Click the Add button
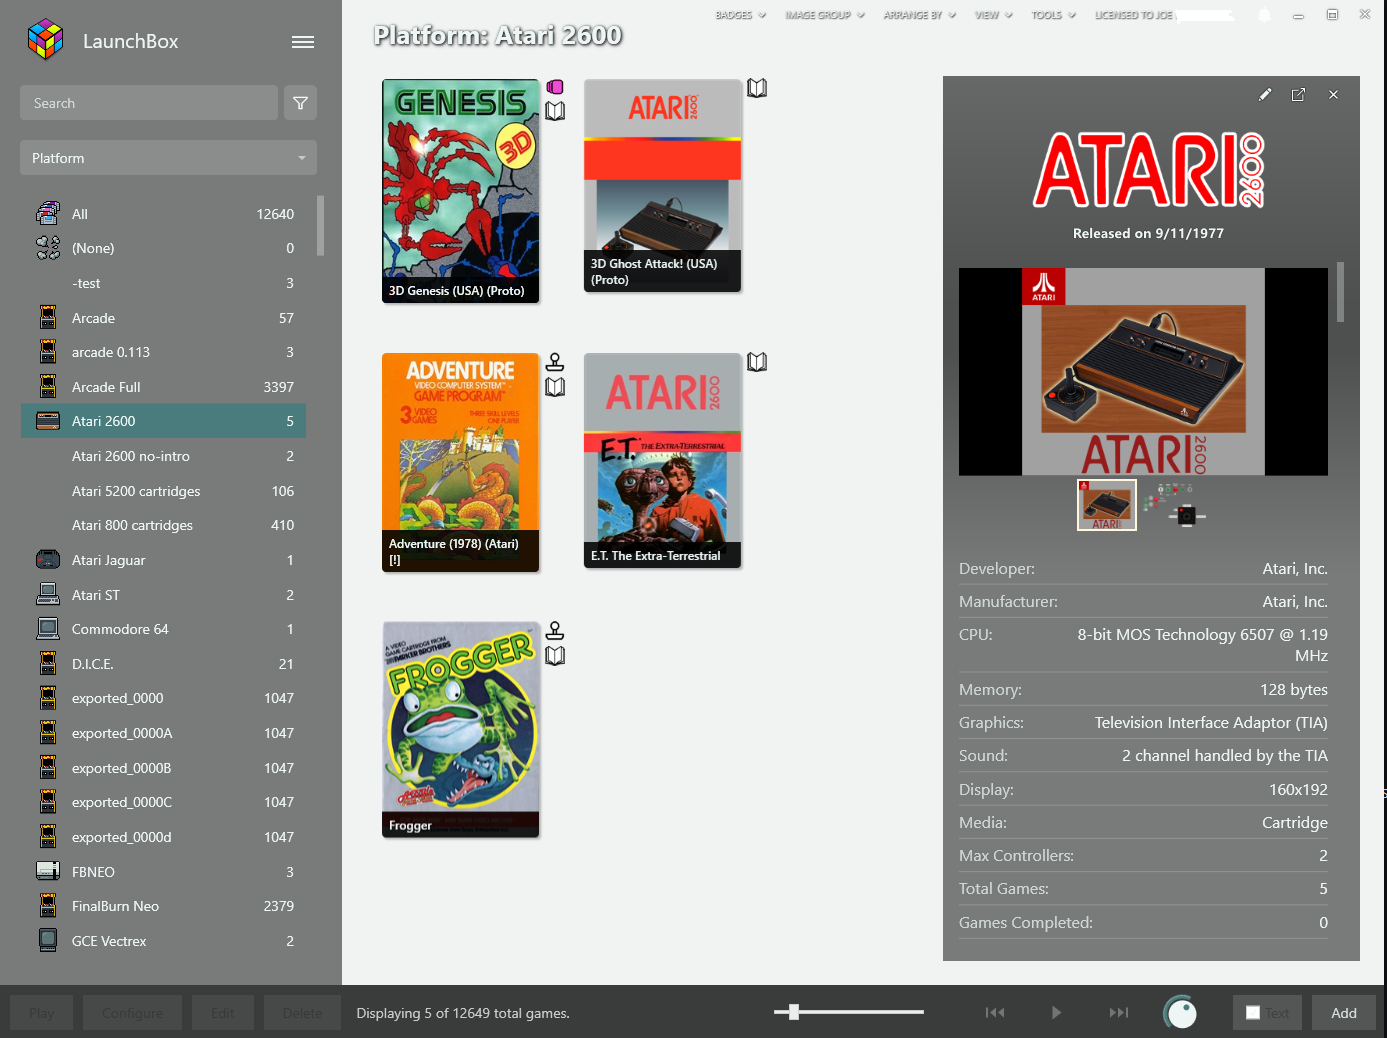 pyautogui.click(x=1344, y=1013)
